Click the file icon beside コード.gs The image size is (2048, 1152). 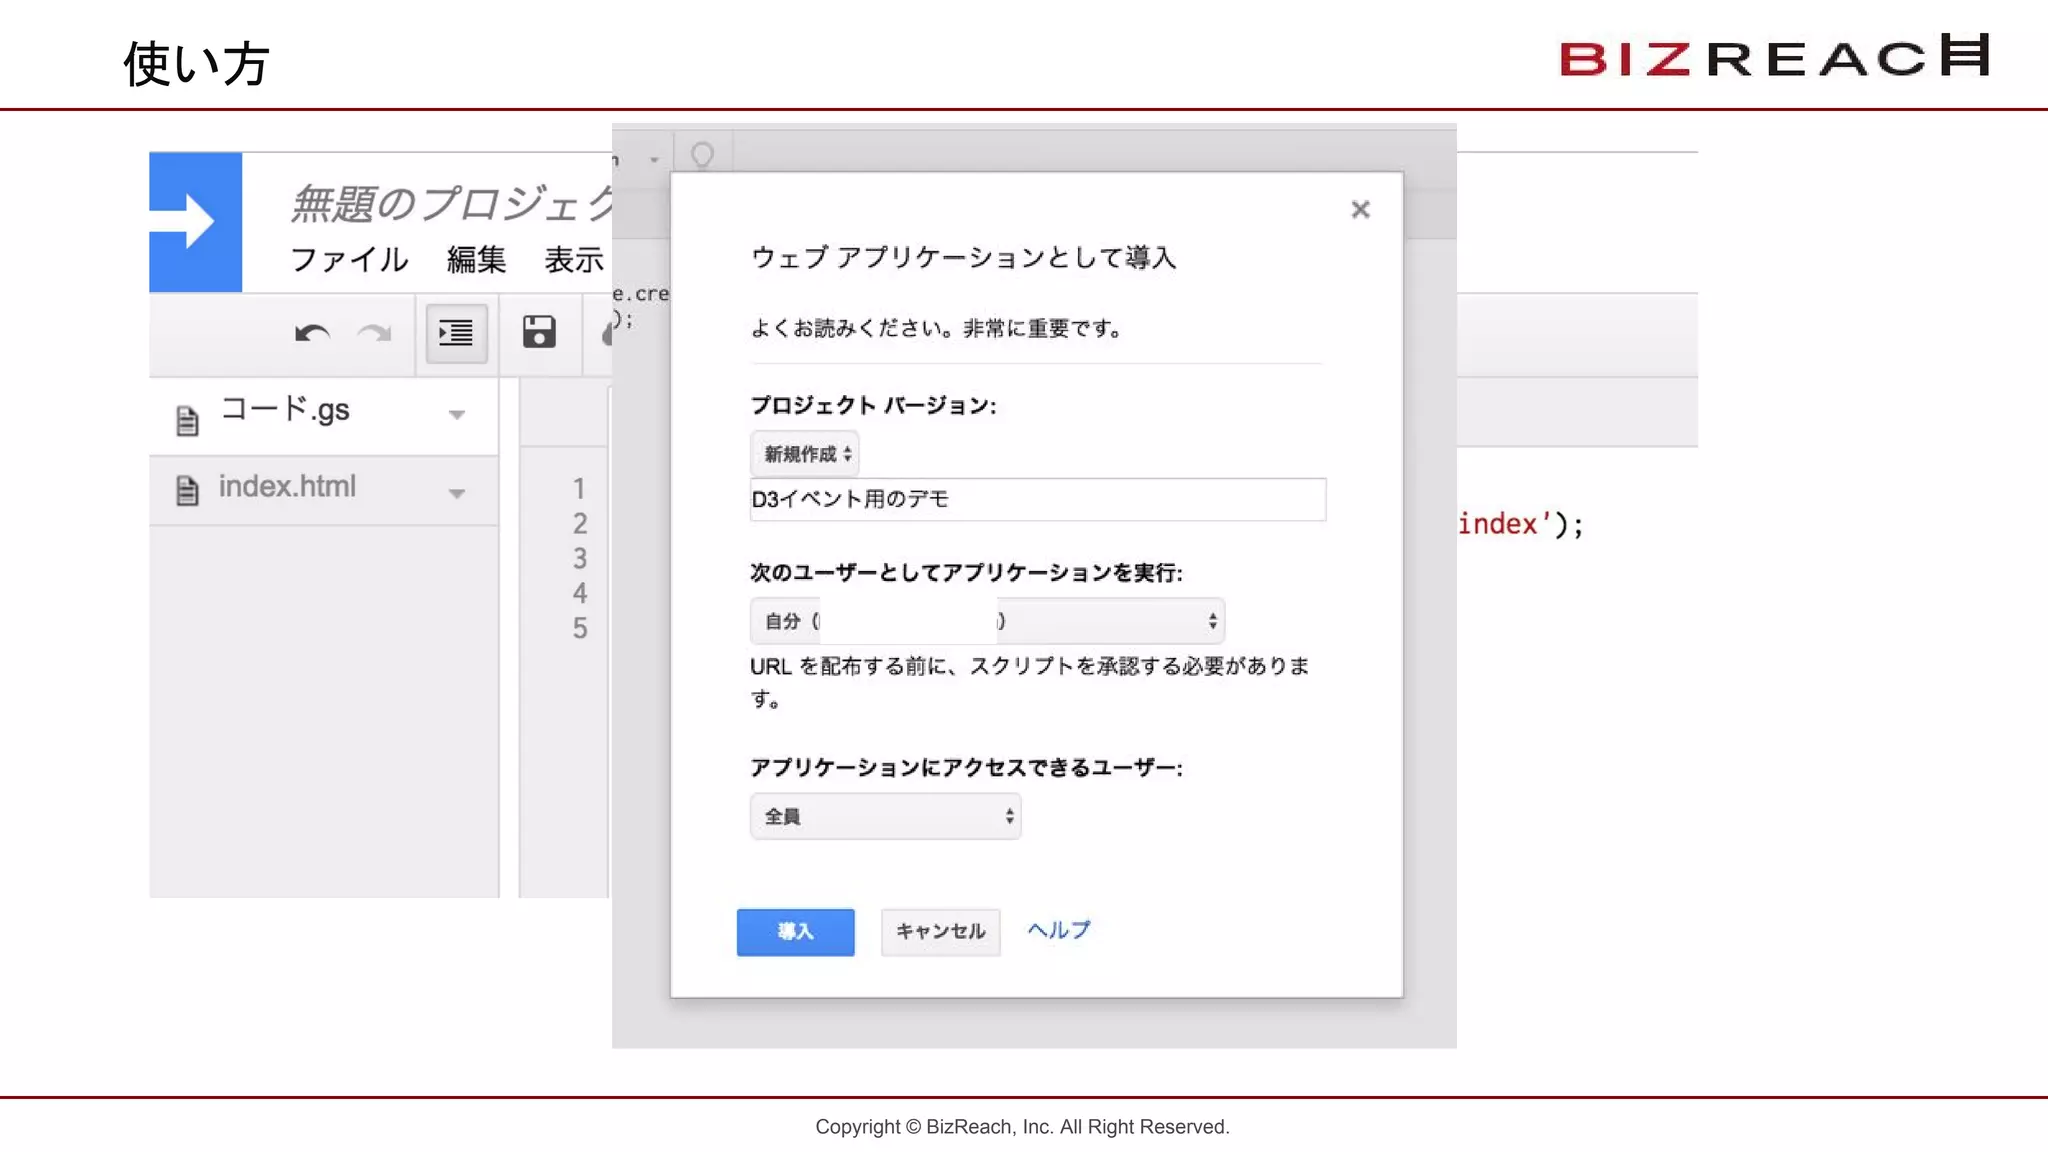pos(187,421)
